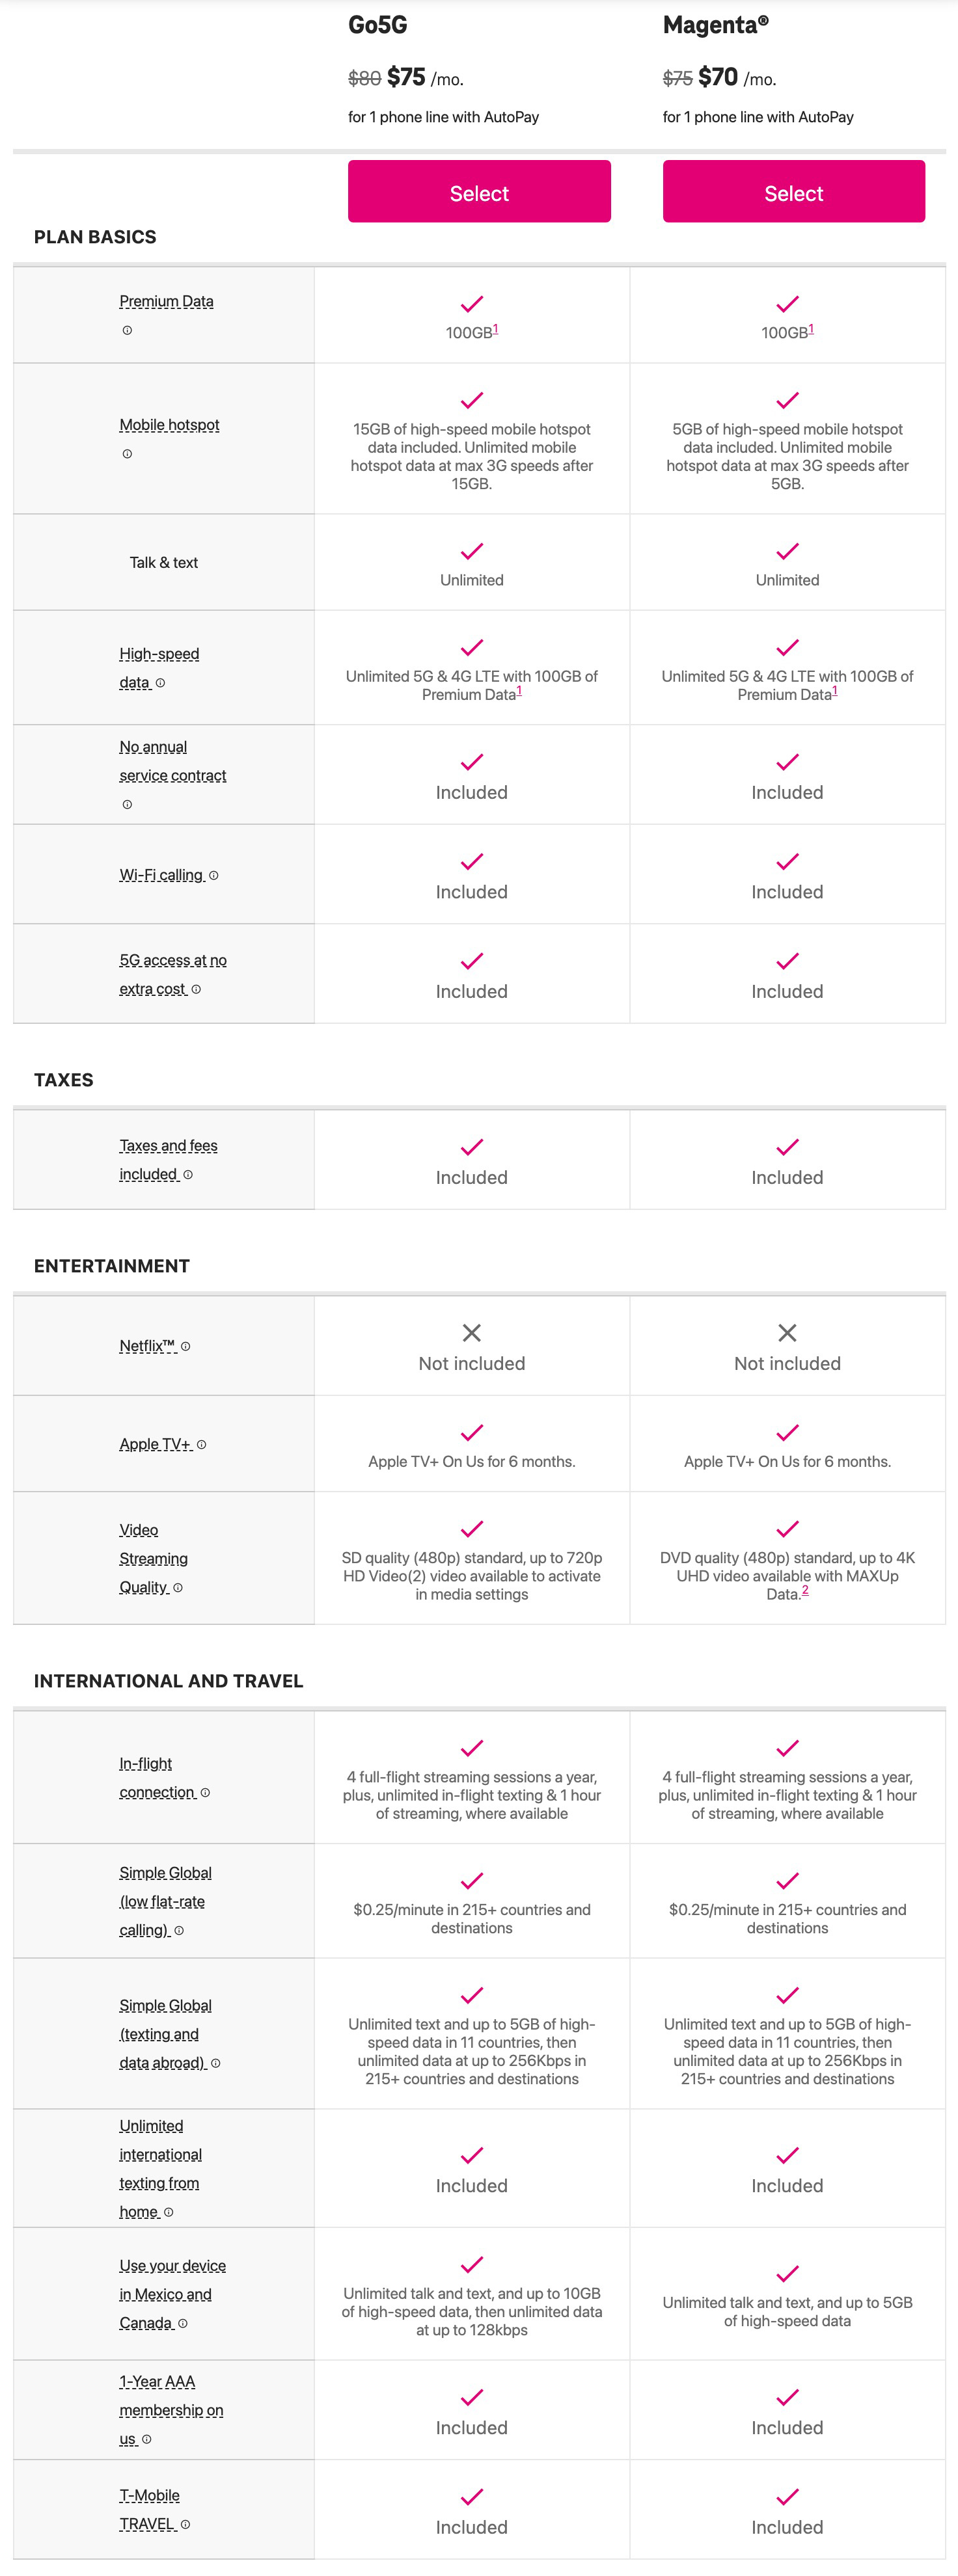Open the Wi-Fi calling info icon

(214, 876)
